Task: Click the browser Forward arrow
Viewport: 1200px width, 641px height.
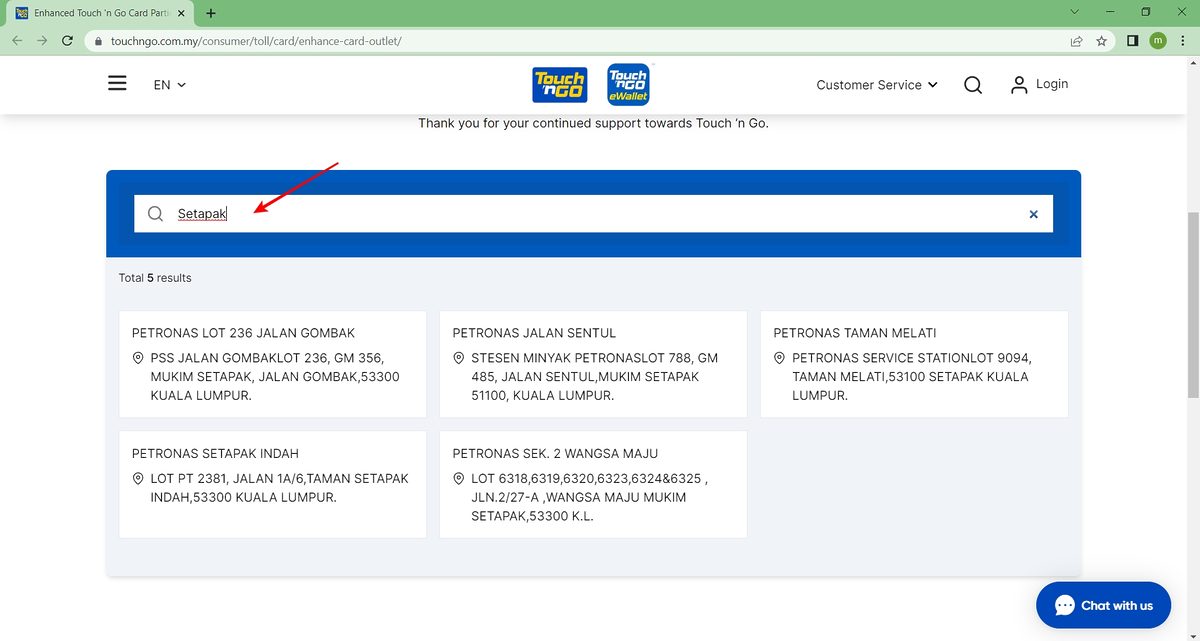Action: click(x=42, y=41)
